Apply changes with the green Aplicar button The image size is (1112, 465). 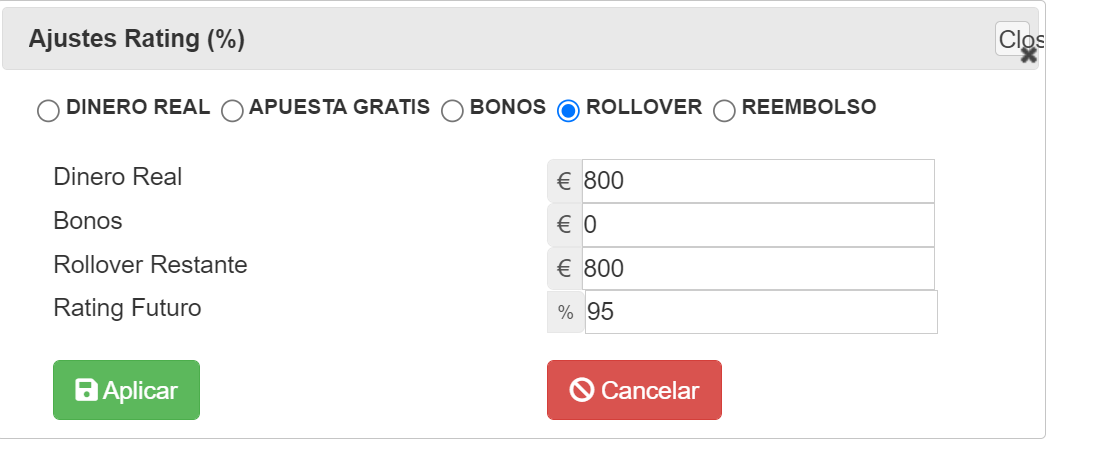pyautogui.click(x=126, y=390)
